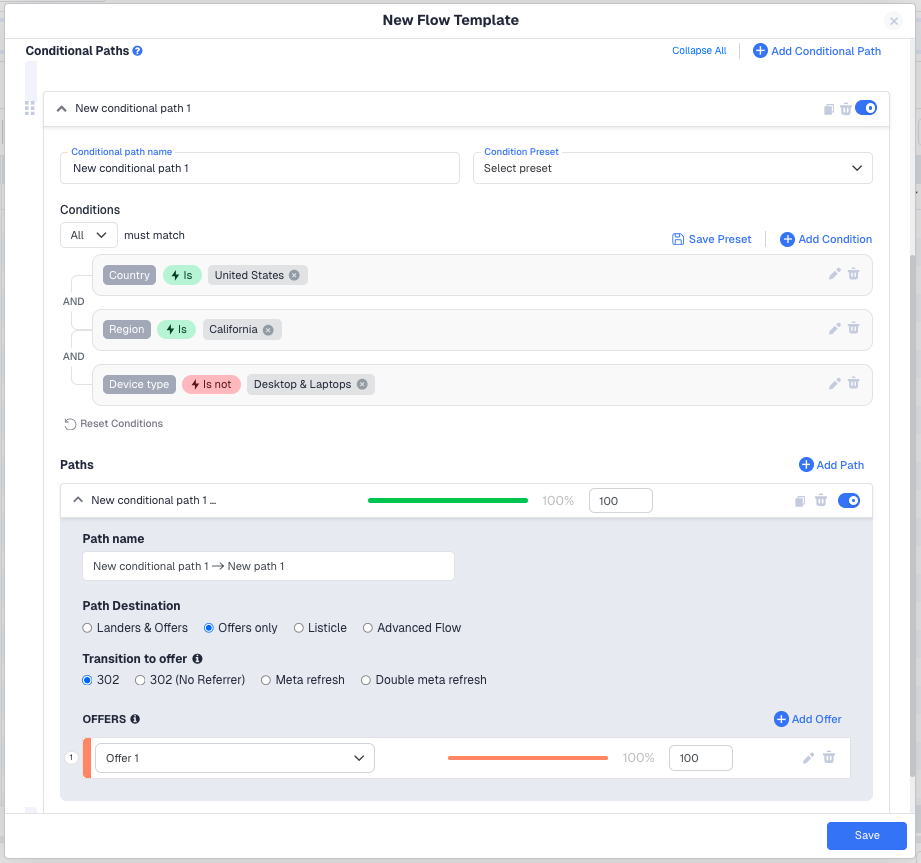Click the green path weight bar
The width and height of the screenshot is (921, 863).
[x=447, y=500]
